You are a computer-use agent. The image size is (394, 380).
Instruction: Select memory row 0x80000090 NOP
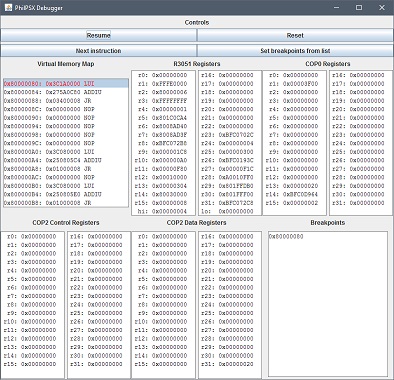click(x=66, y=118)
